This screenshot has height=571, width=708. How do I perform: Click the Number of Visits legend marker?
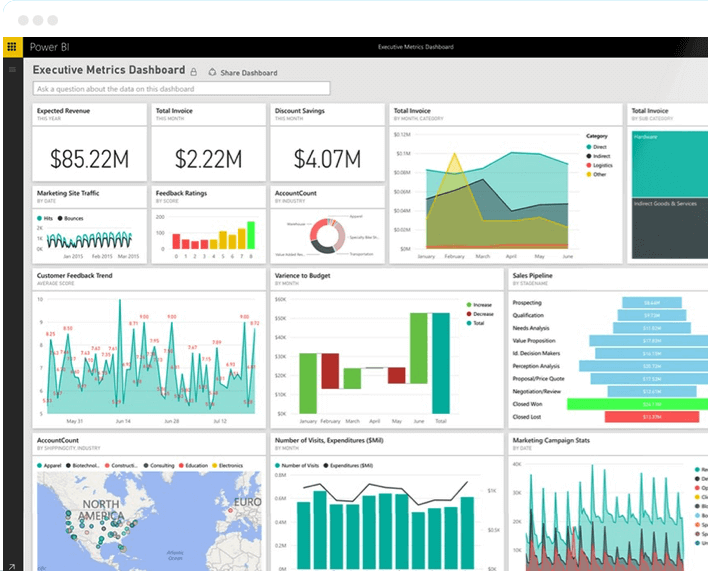(277, 465)
